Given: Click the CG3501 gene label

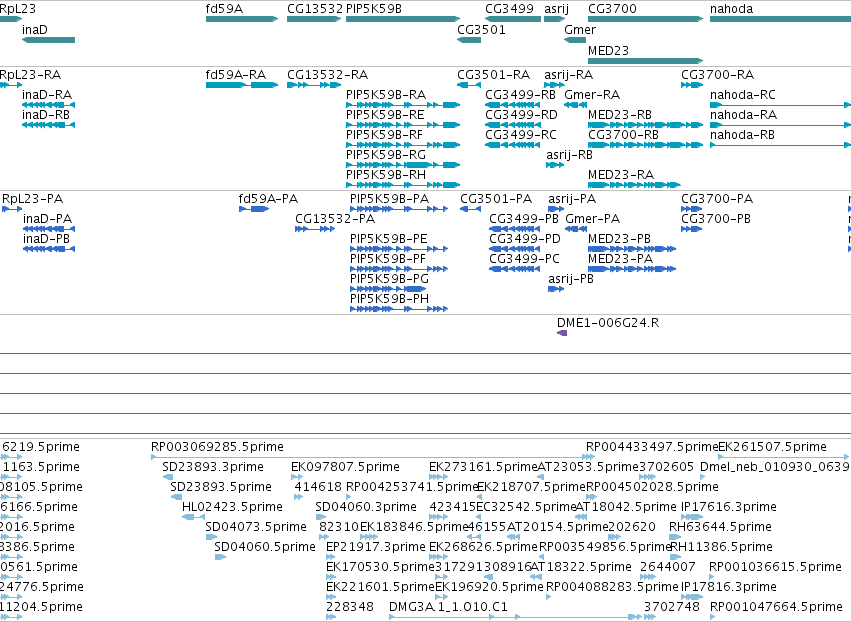Looking at the screenshot, I should tap(481, 30).
